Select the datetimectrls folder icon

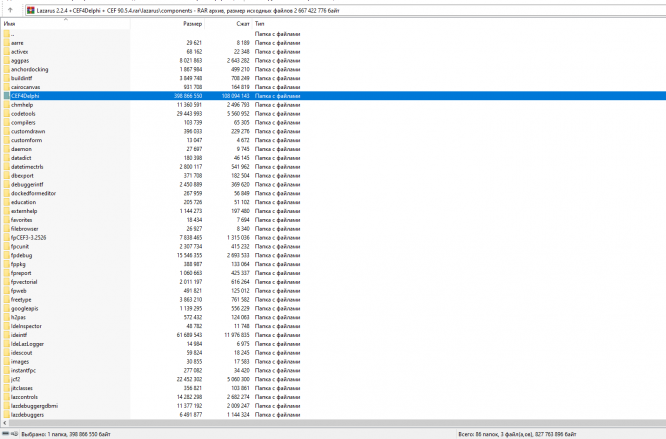pos(6,167)
